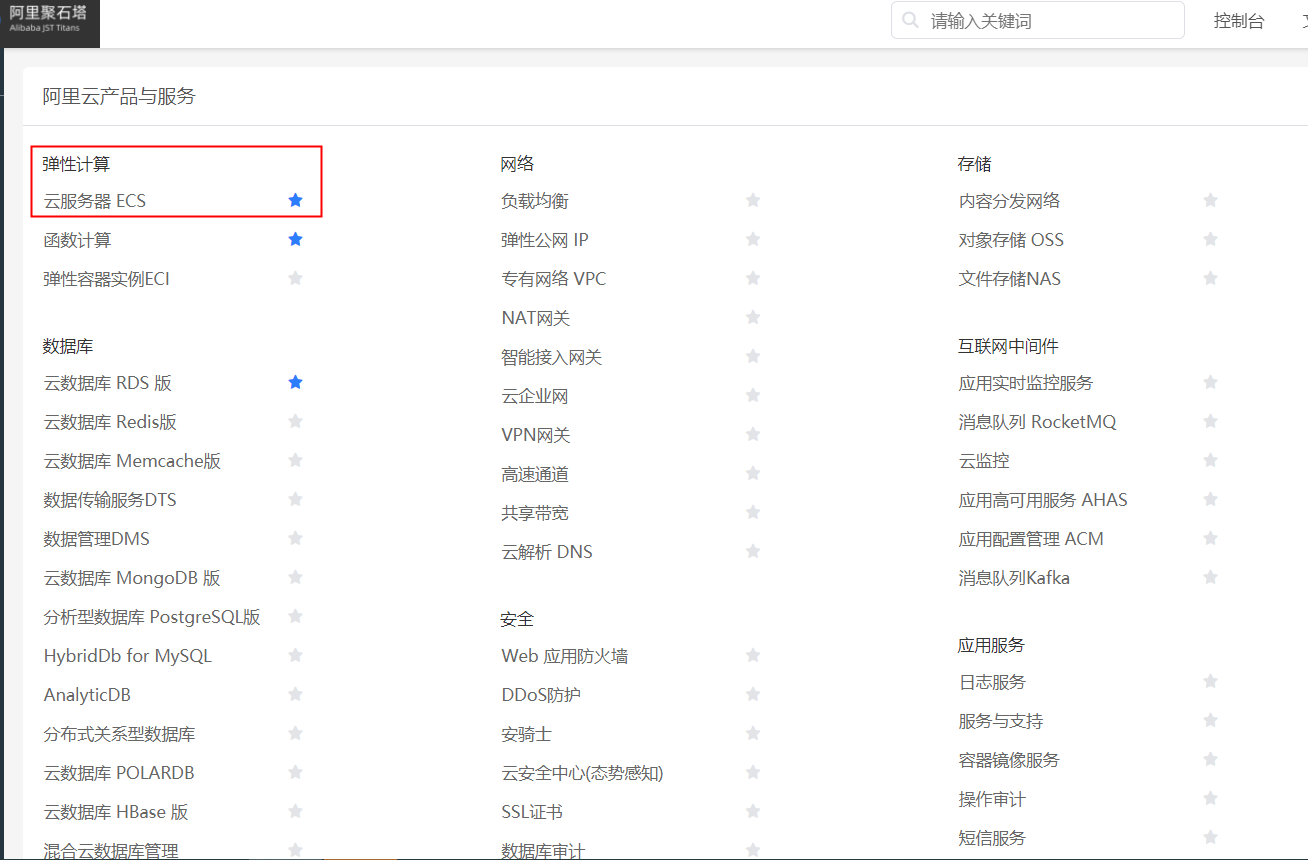Go to 内容分发网络 service
1308x860 pixels.
pos(1009,201)
